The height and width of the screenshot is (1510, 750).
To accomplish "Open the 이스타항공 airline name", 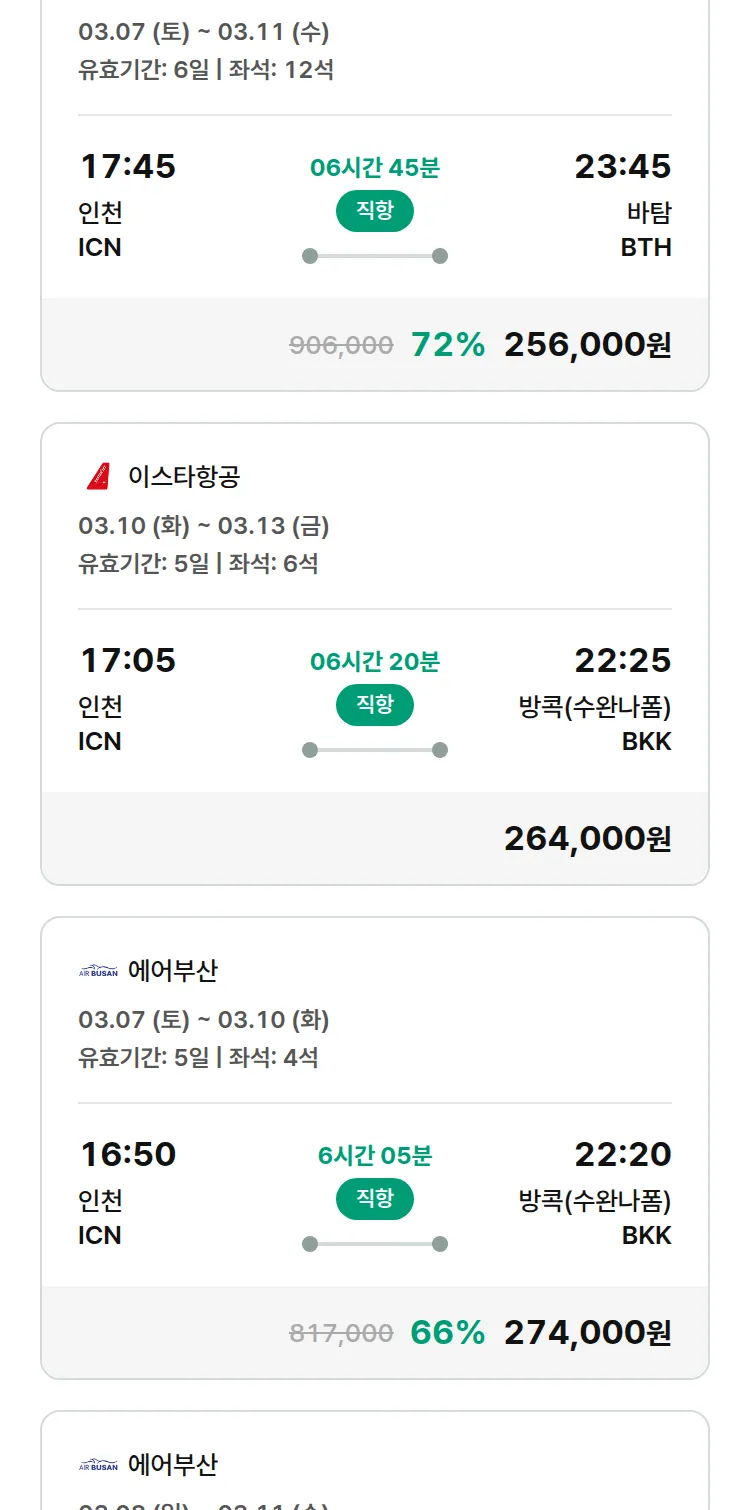I will 184,477.
